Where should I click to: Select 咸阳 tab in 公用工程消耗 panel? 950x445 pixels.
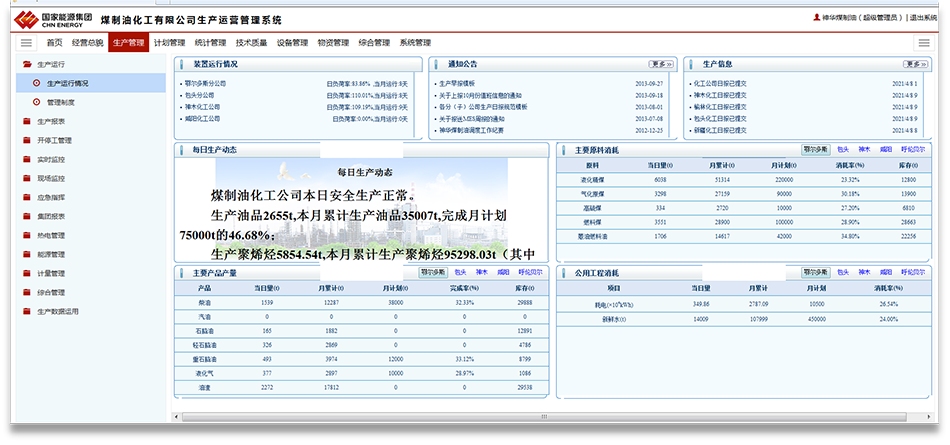click(886, 273)
